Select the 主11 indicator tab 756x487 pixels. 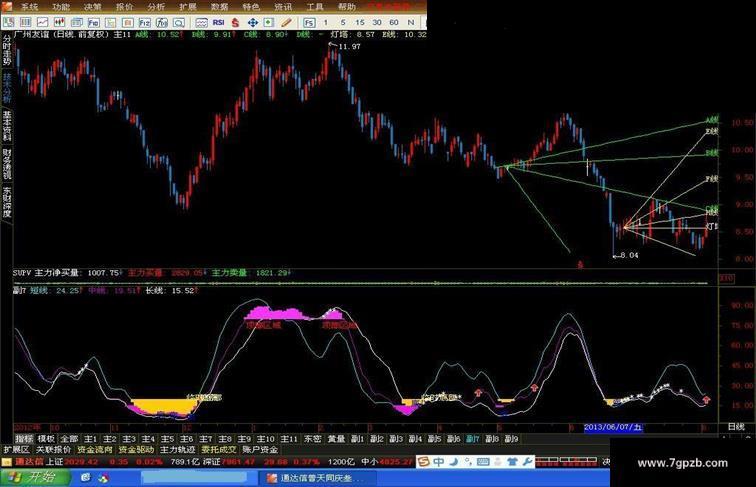click(289, 439)
